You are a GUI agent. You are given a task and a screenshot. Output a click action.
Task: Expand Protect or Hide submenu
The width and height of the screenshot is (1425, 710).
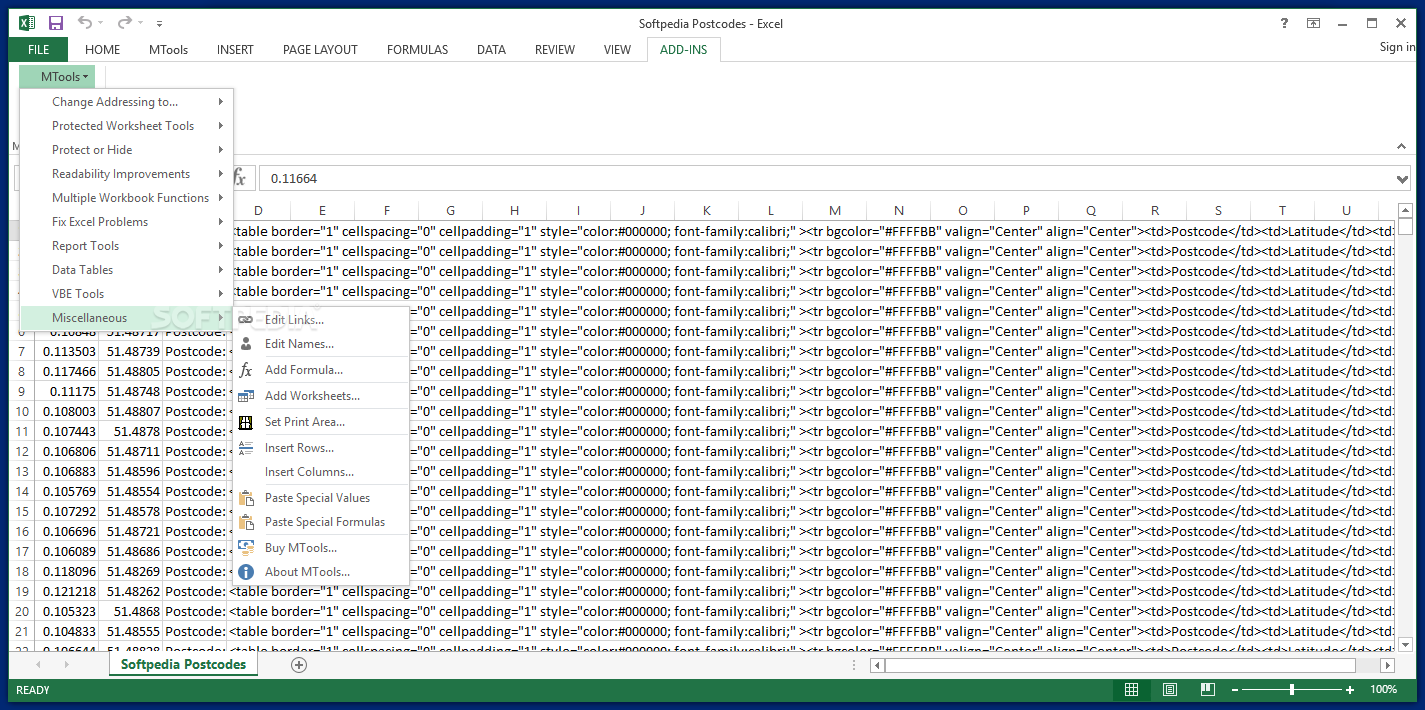pos(126,150)
